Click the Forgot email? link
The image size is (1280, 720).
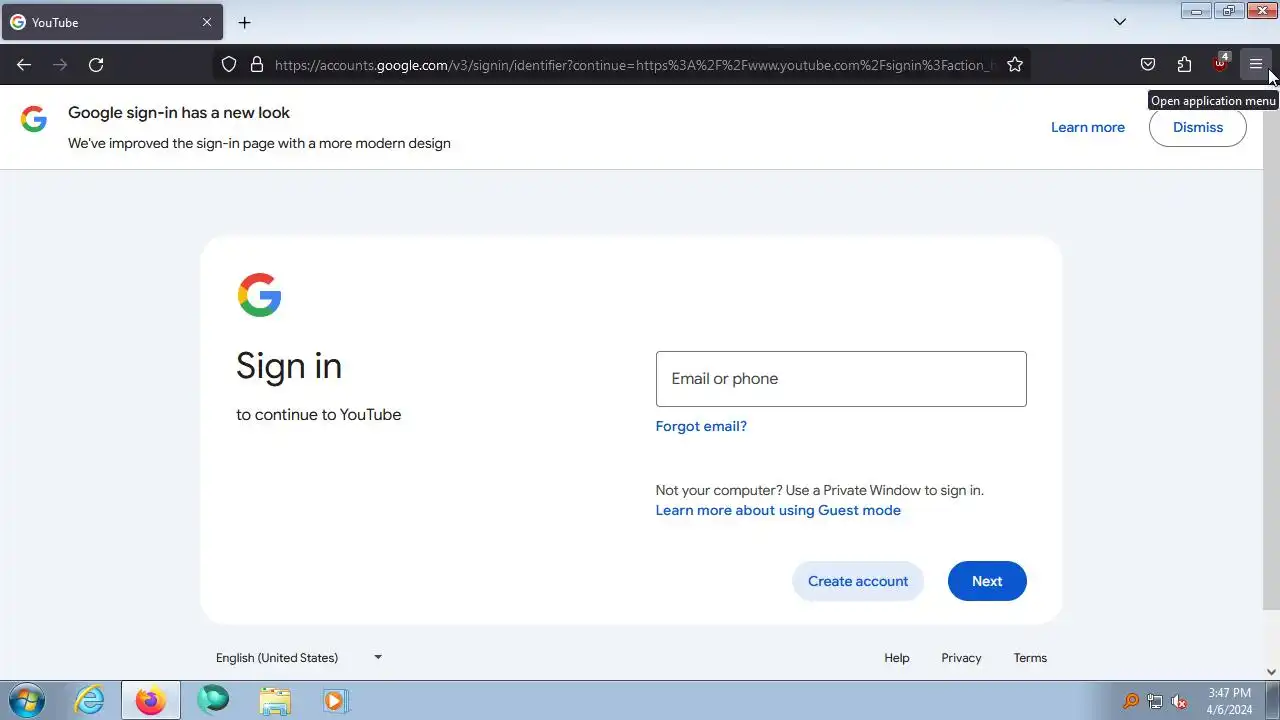click(701, 426)
